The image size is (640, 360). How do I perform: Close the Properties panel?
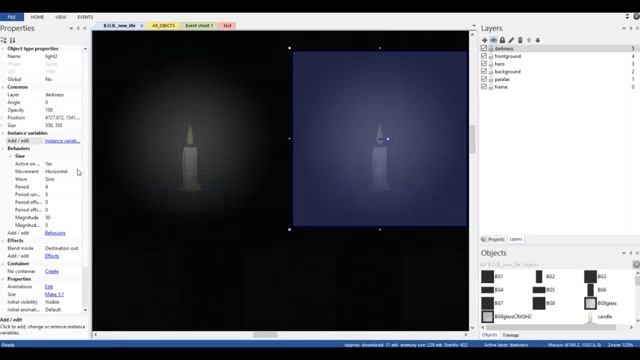tap(85, 29)
